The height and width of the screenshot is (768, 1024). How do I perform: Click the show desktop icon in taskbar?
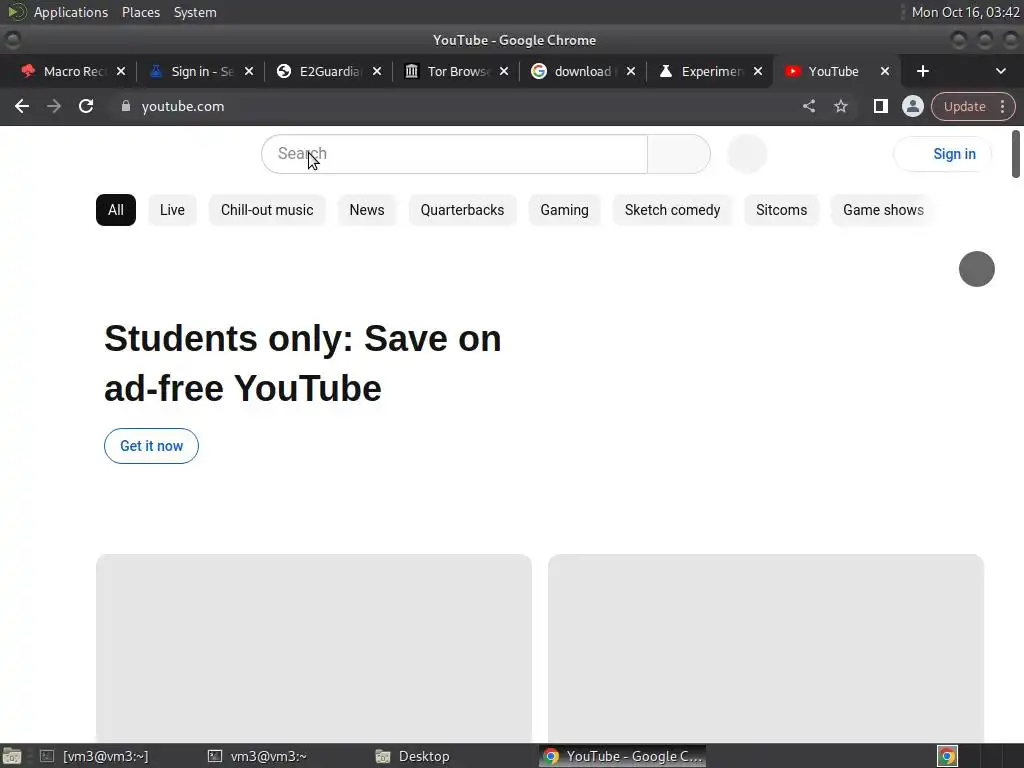[x=12, y=756]
